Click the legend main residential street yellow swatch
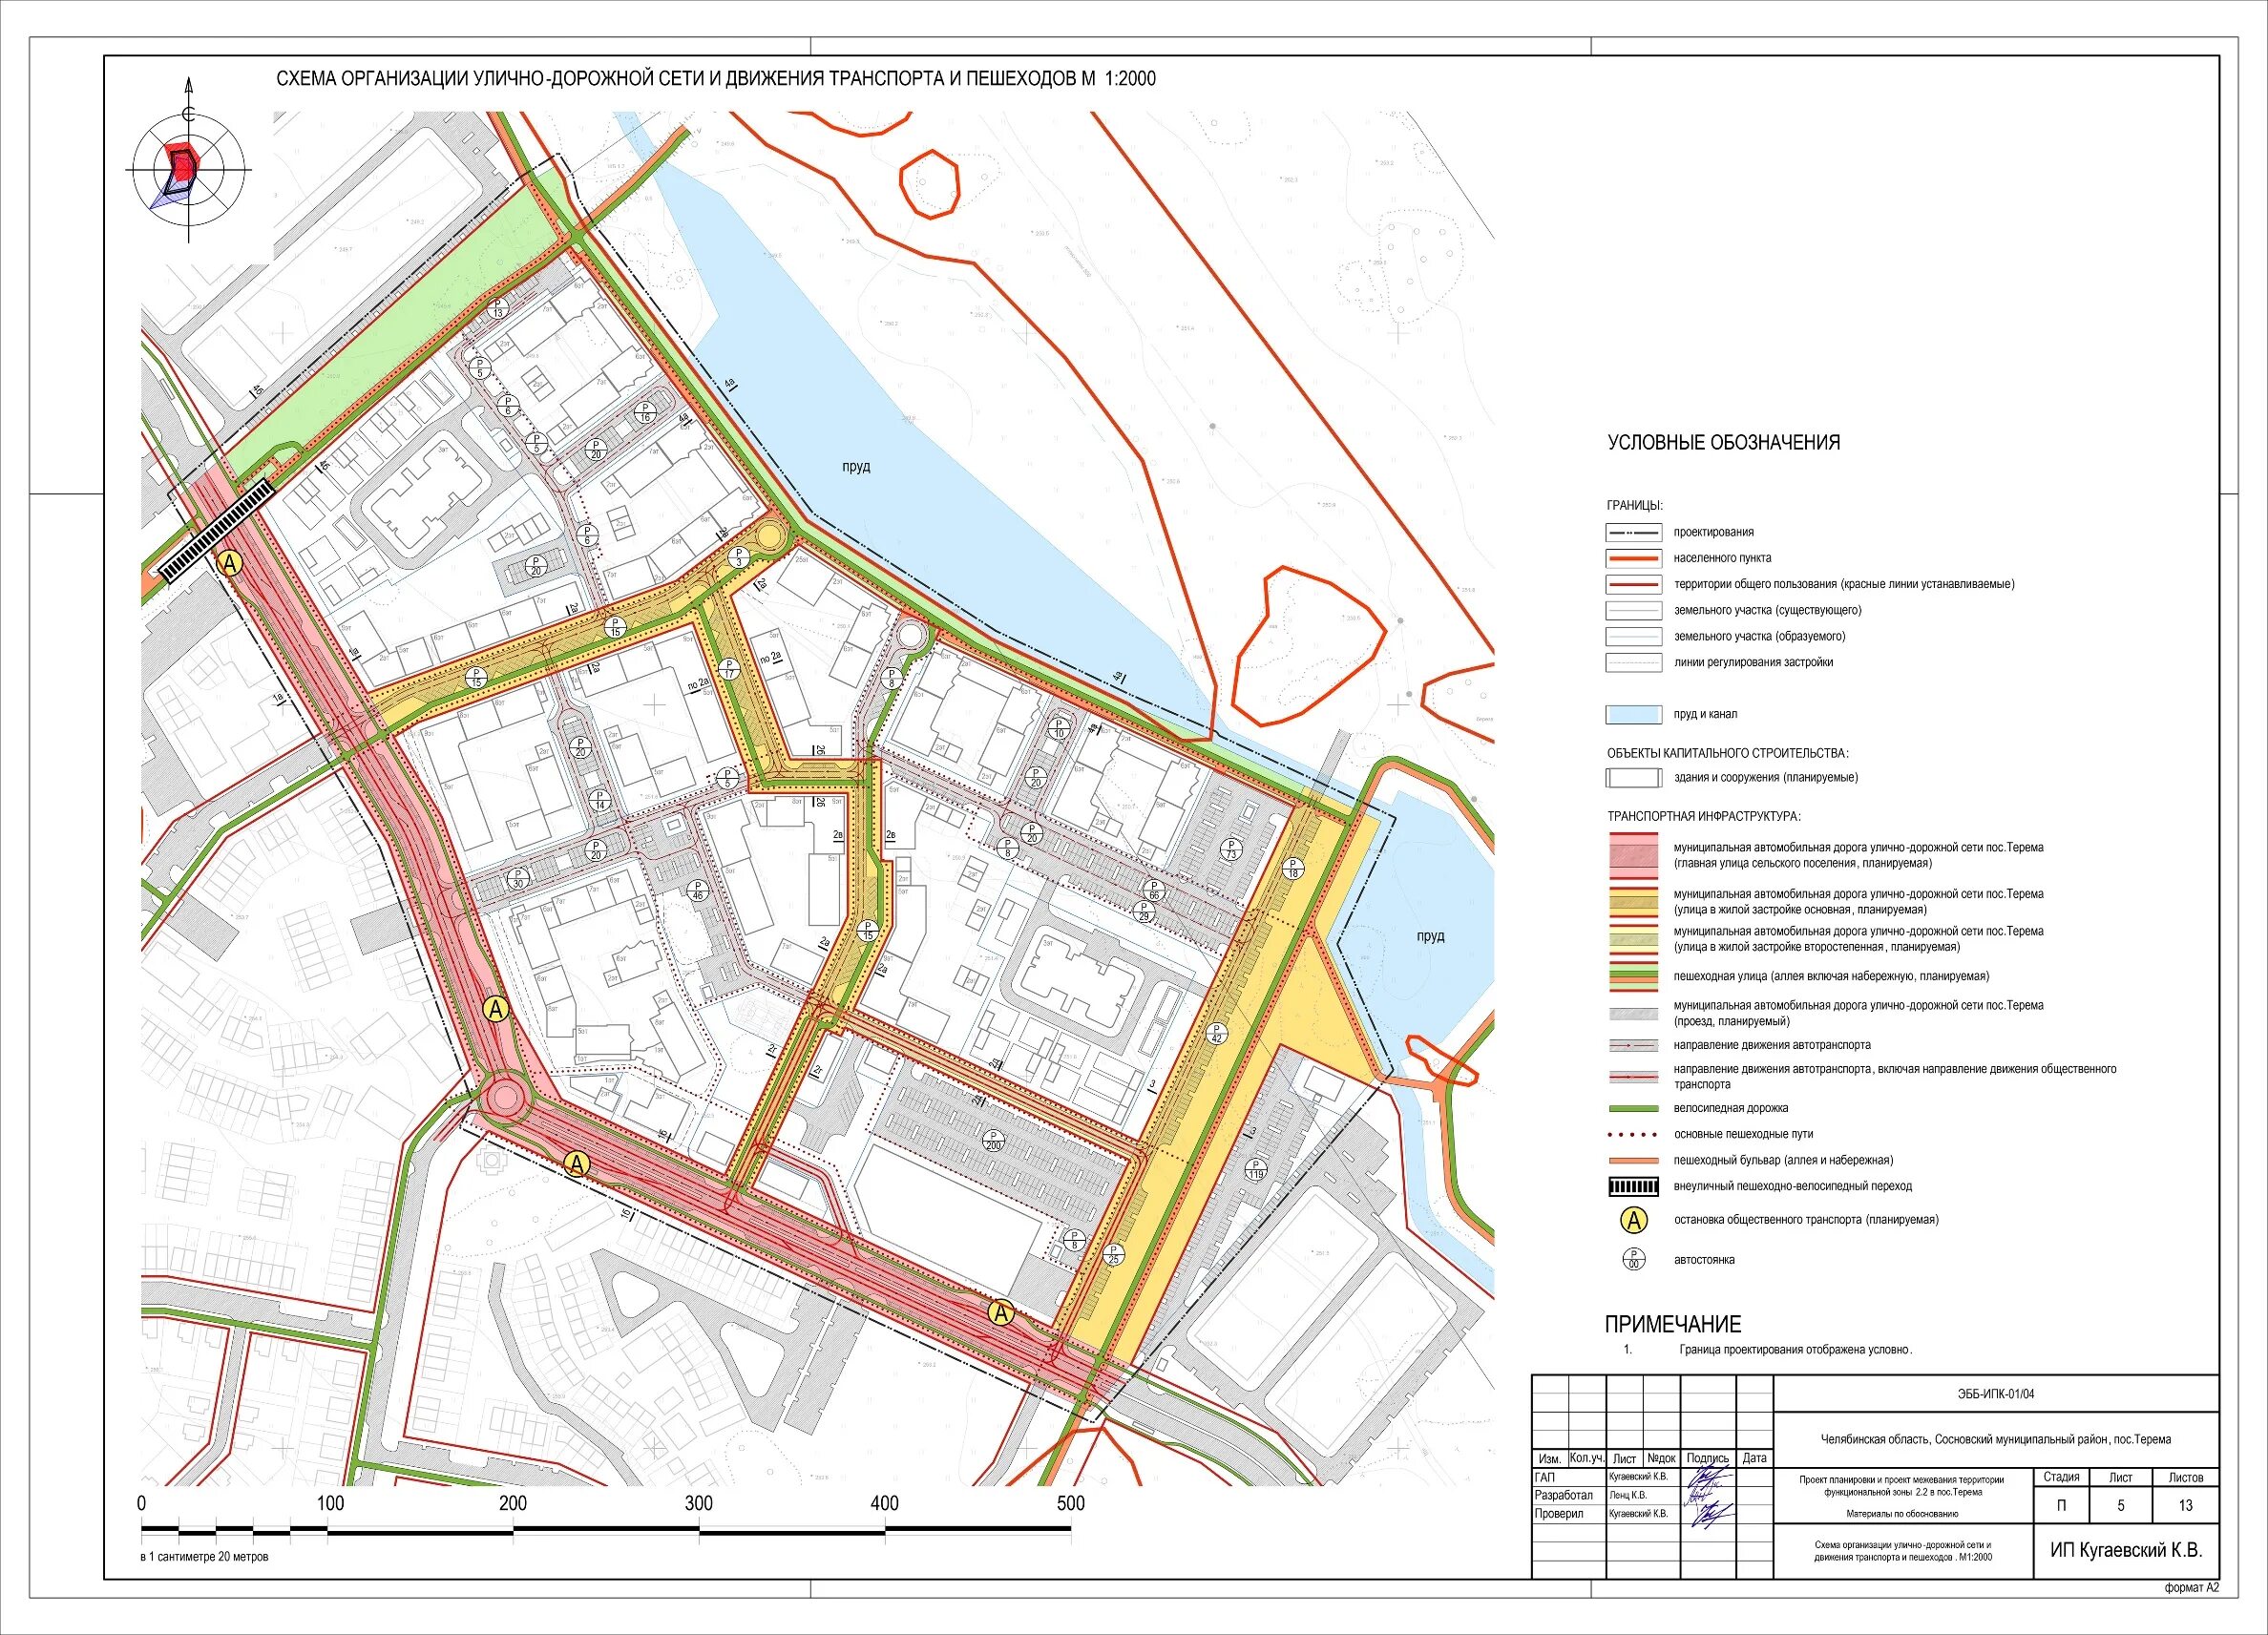 [1633, 902]
